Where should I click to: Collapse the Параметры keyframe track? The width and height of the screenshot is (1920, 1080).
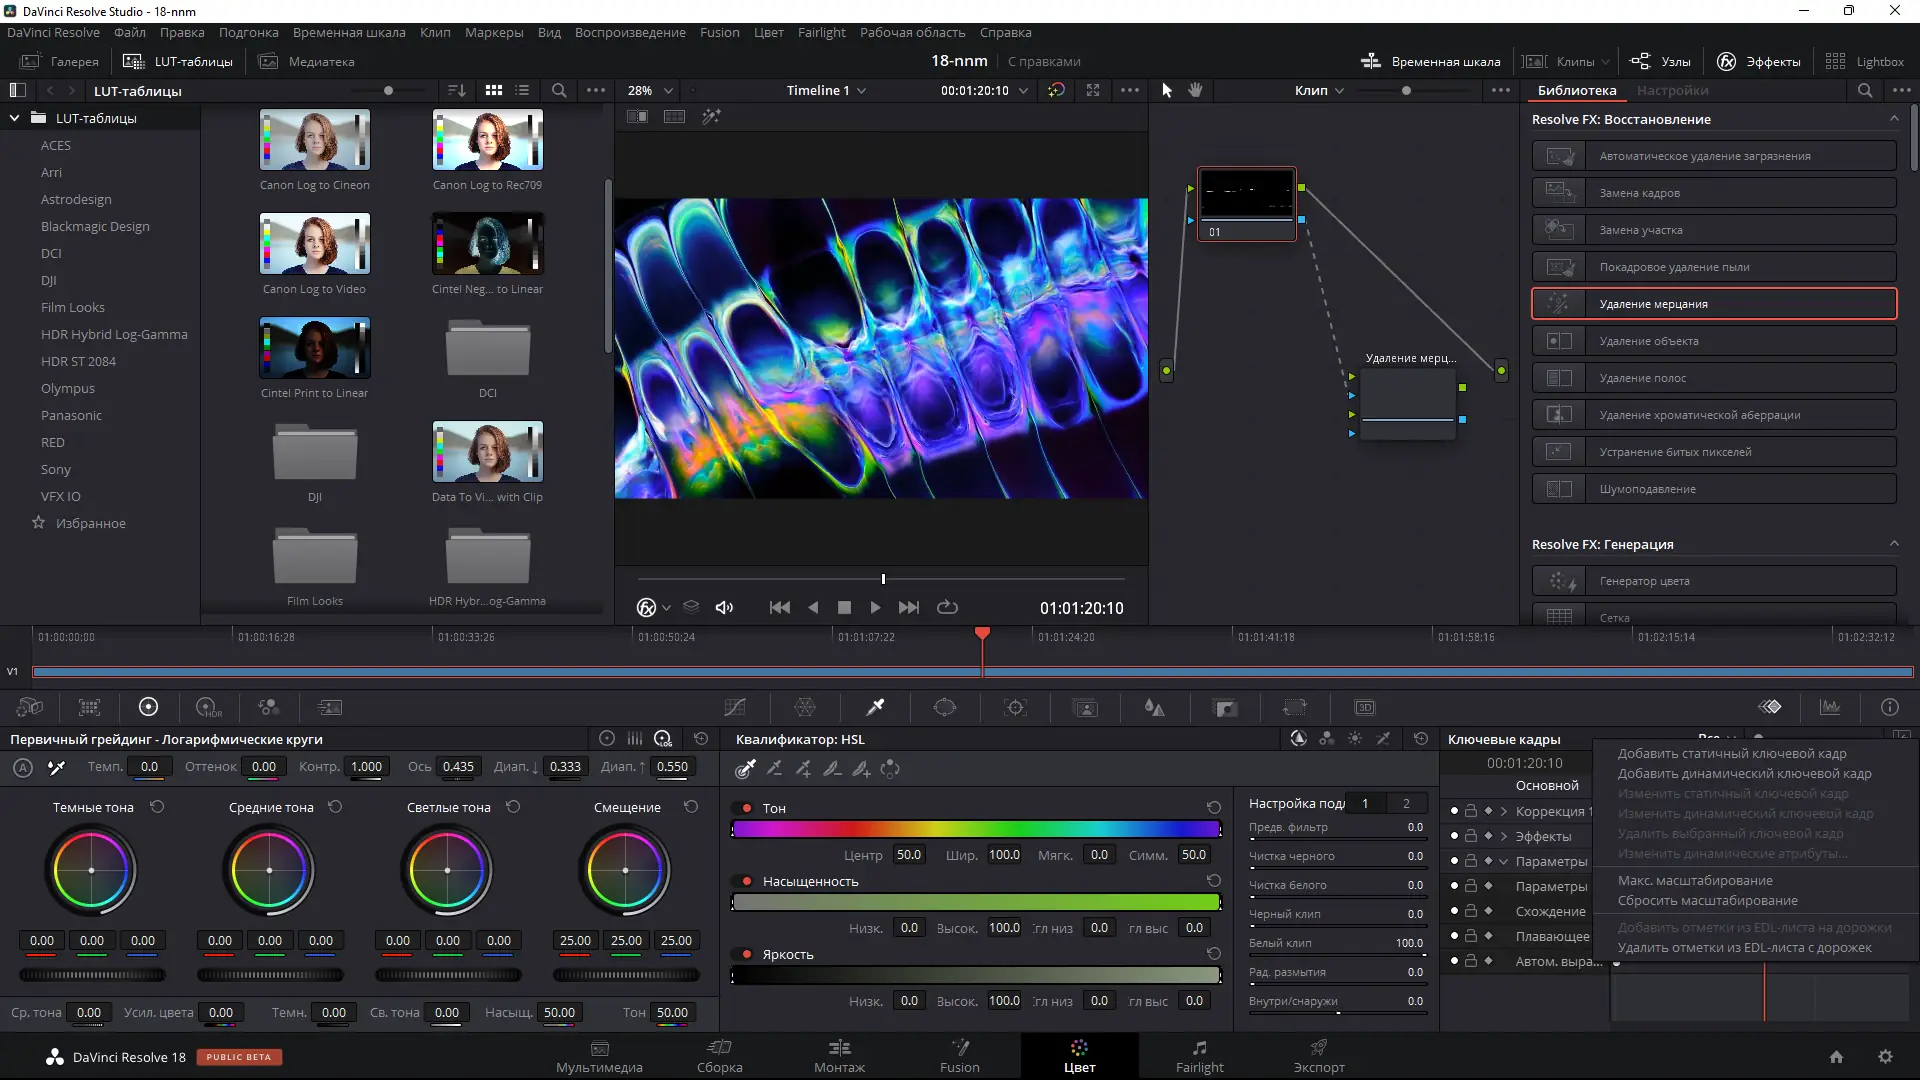(1505, 861)
